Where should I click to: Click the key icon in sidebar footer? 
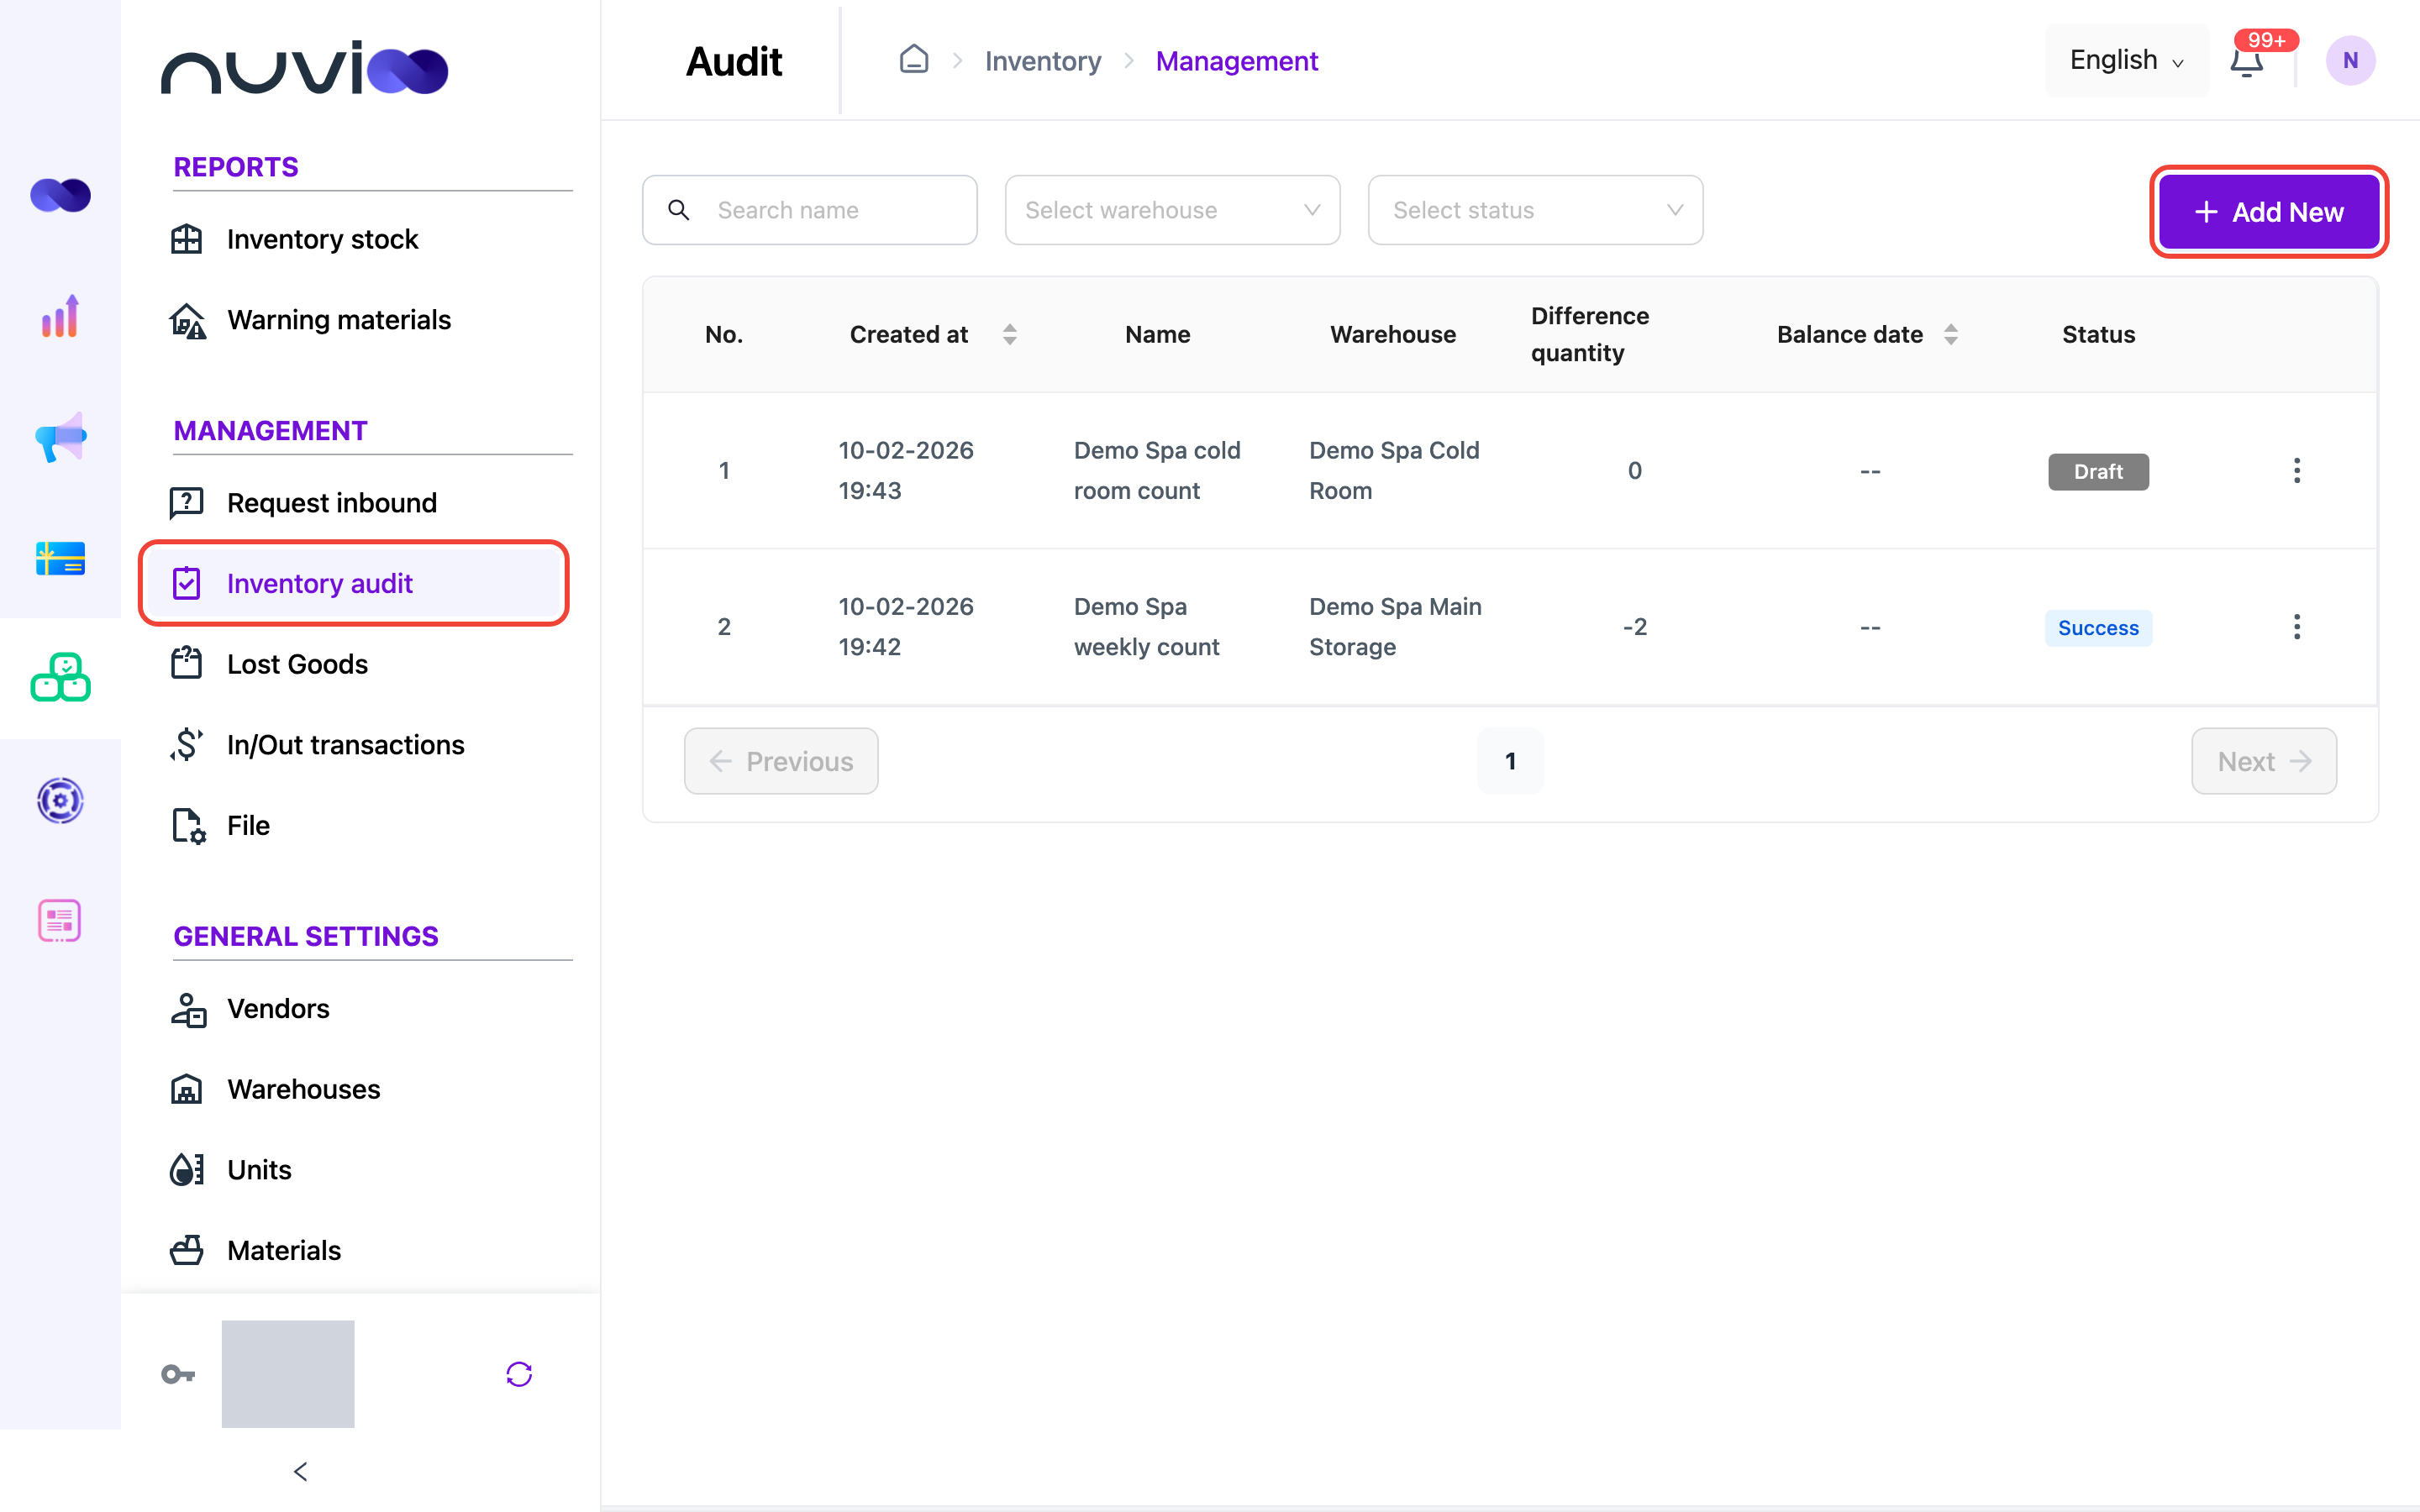tap(178, 1374)
